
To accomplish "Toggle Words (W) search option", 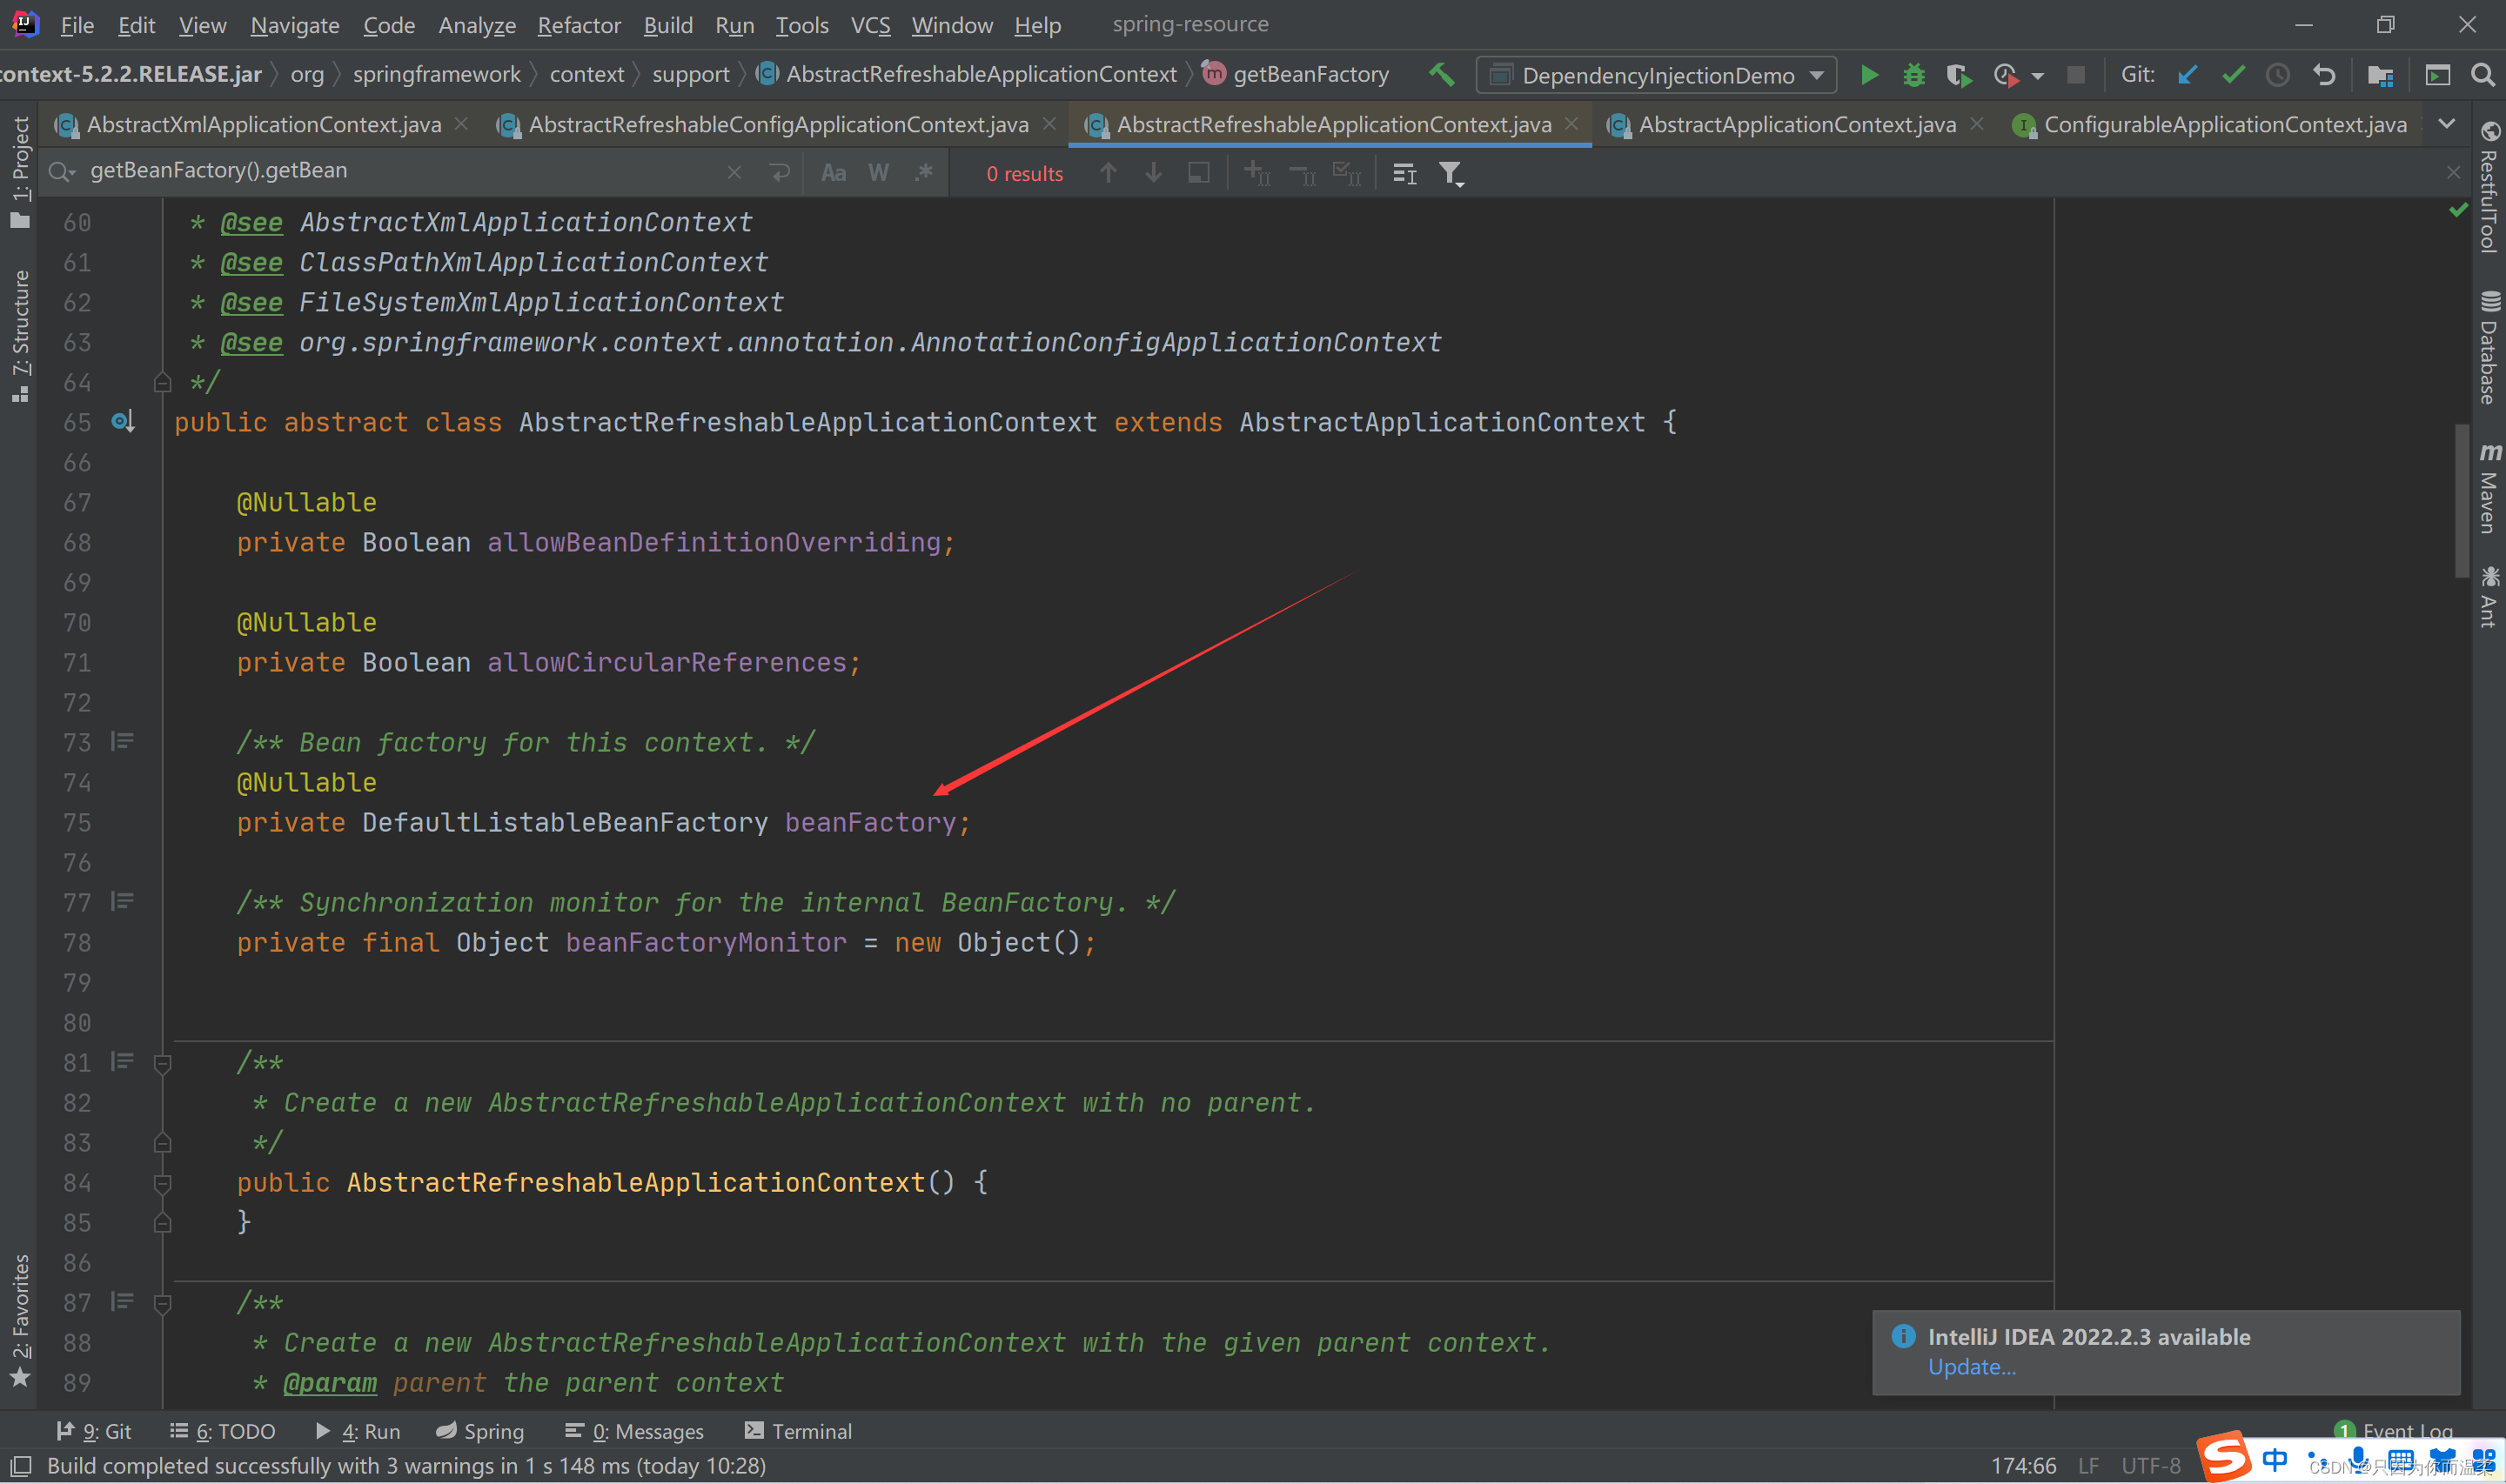I will 878,173.
